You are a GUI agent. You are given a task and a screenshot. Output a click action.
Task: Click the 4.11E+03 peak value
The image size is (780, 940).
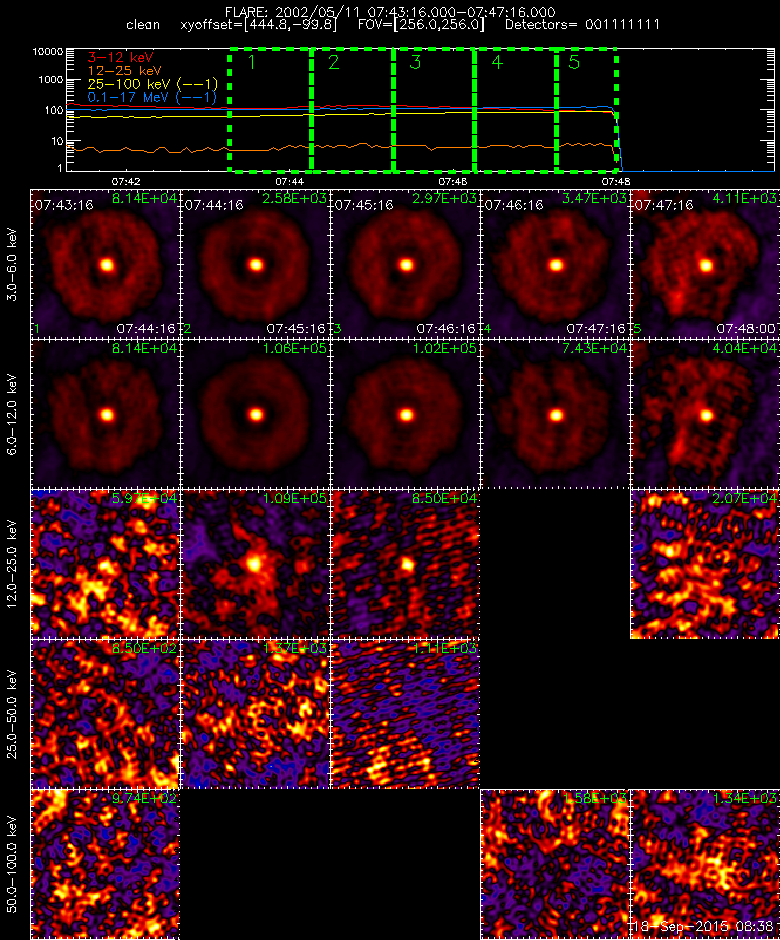(x=745, y=198)
